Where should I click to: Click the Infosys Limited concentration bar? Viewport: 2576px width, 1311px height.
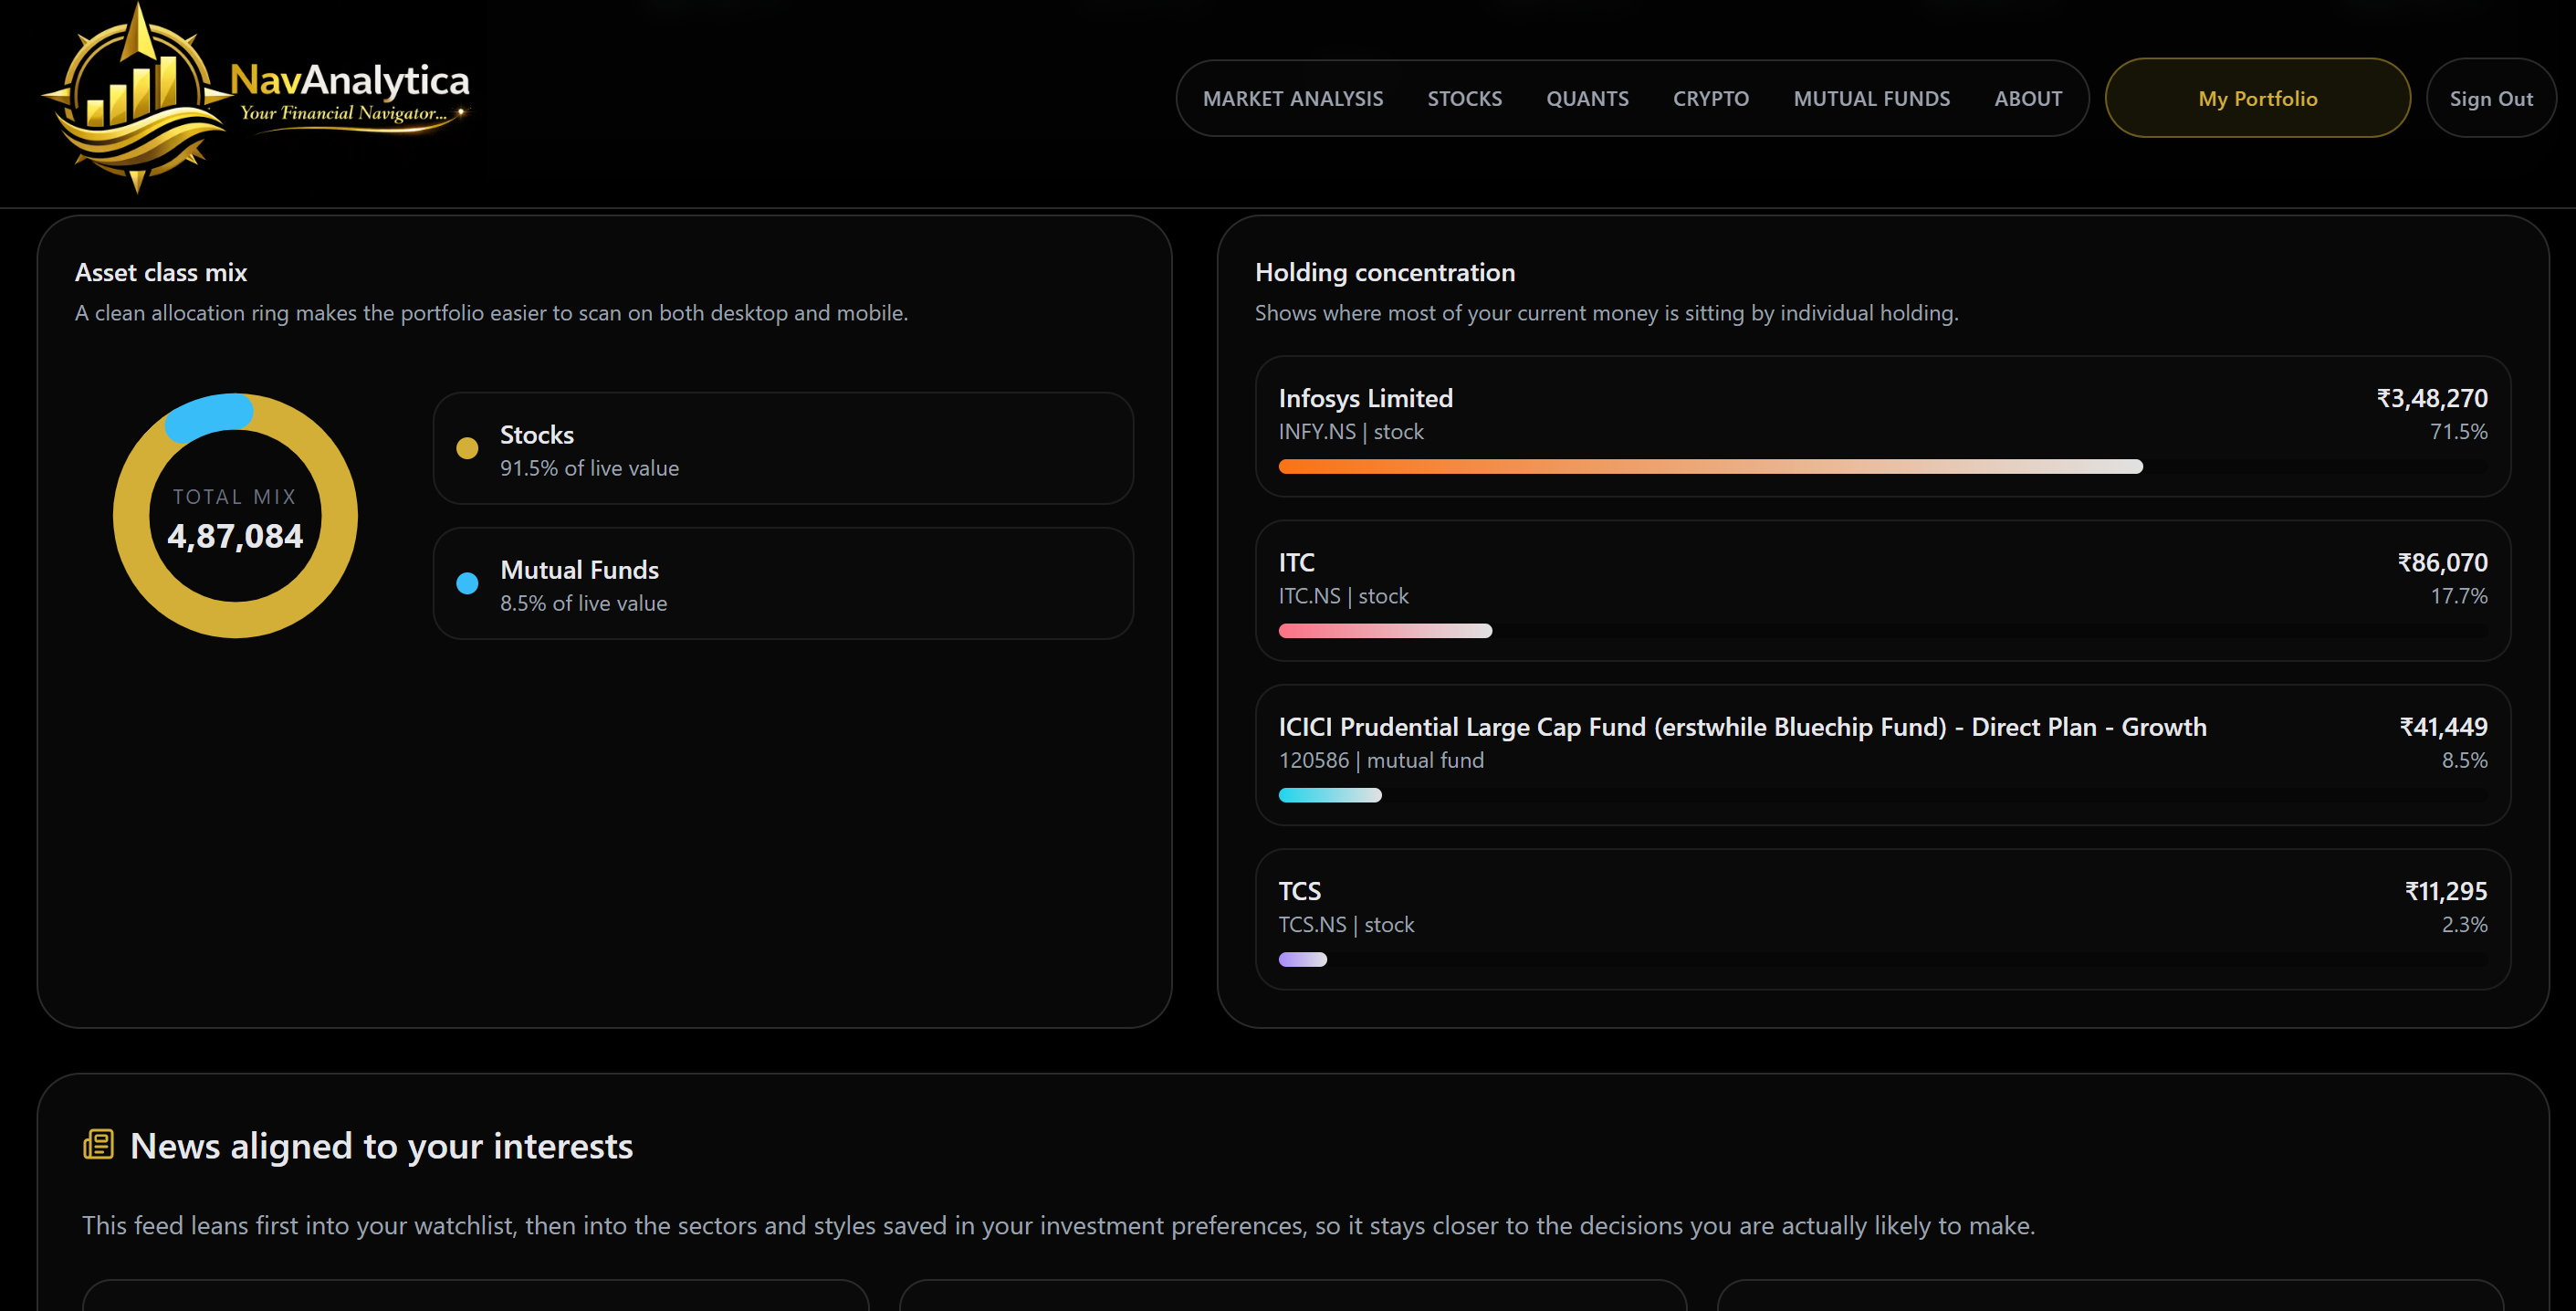(1710, 466)
